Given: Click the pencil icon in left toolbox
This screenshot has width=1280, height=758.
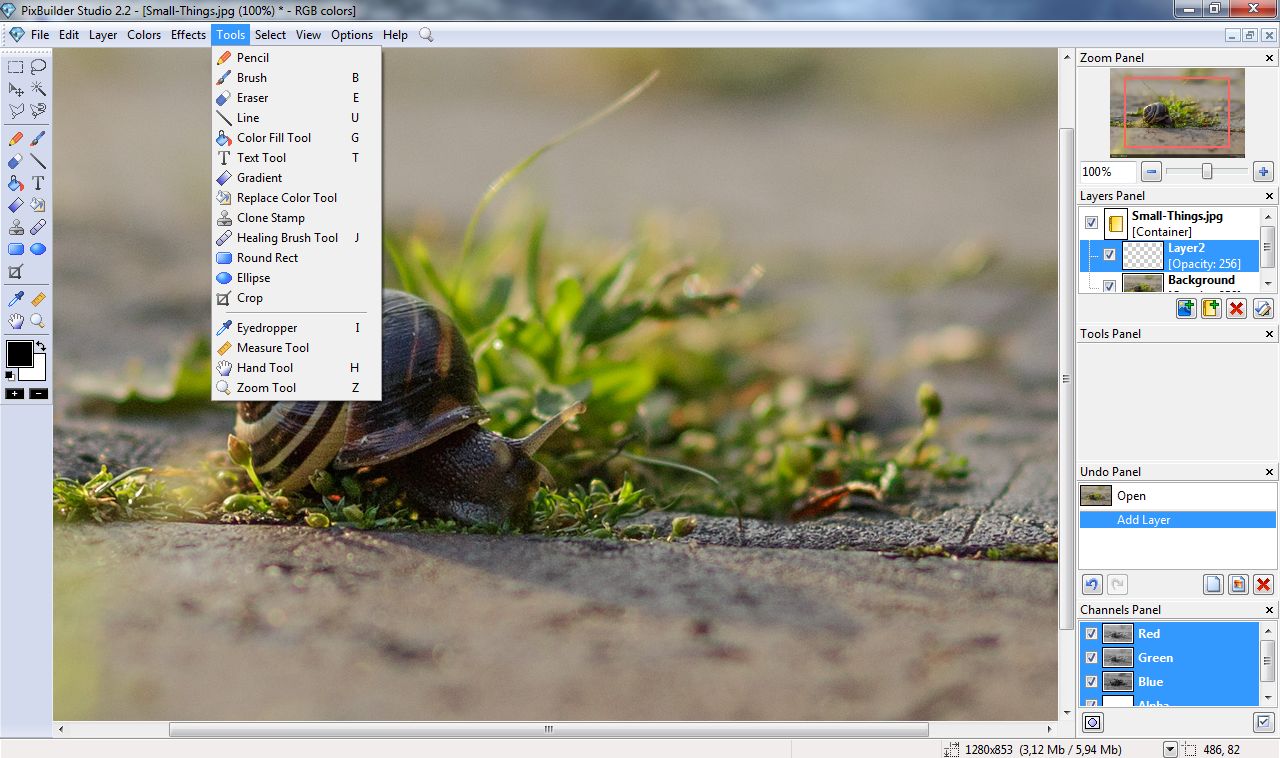Looking at the screenshot, I should click(x=16, y=139).
